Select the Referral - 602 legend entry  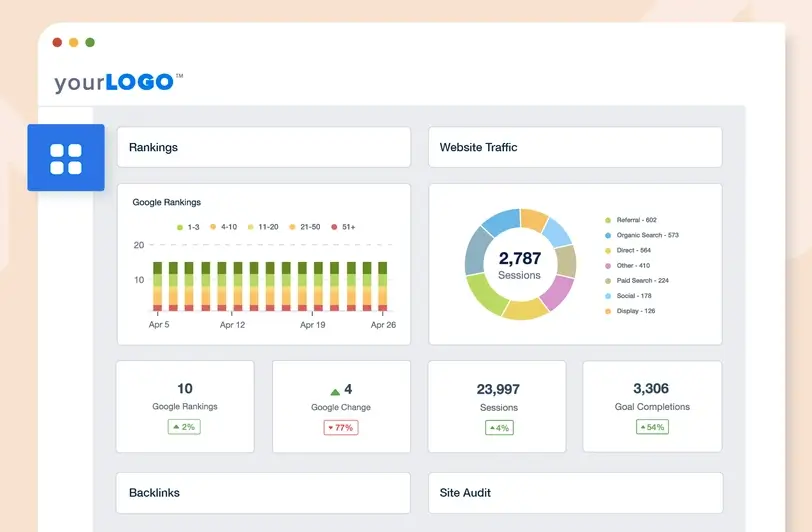point(636,220)
